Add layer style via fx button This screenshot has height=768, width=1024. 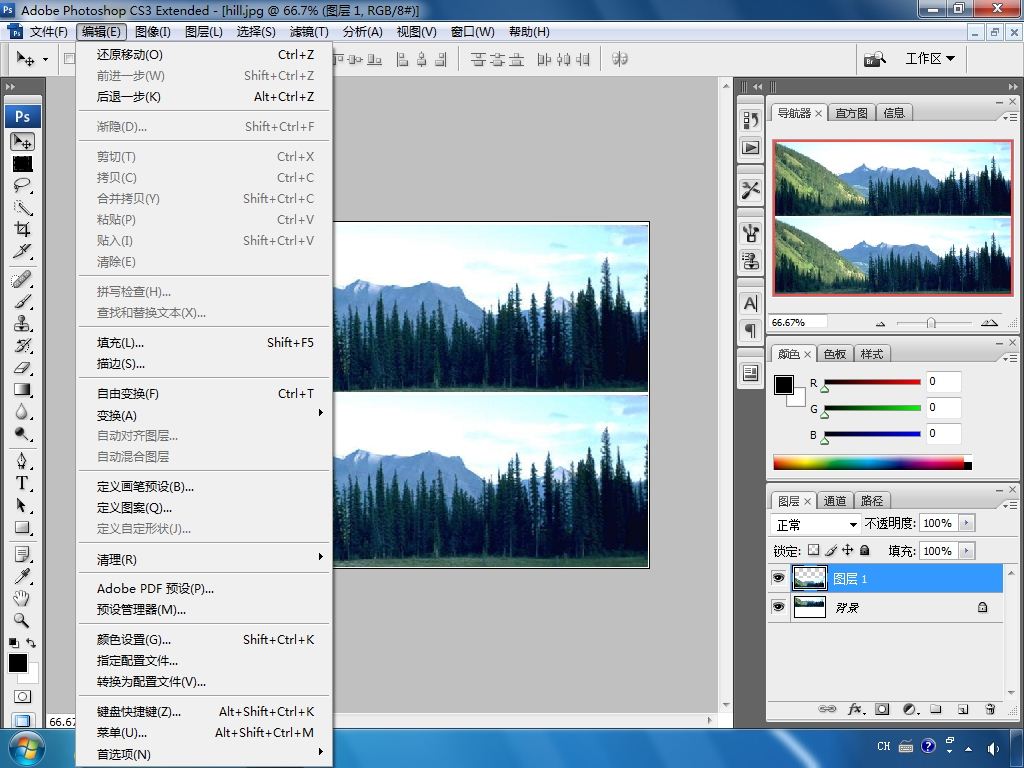pyautogui.click(x=856, y=709)
